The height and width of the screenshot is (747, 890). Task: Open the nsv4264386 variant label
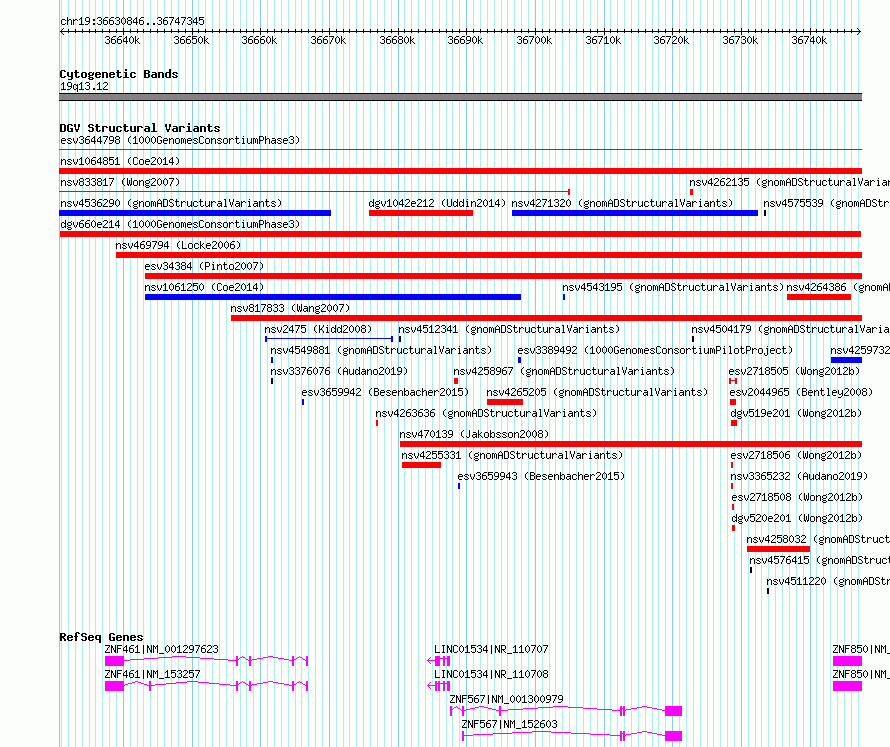click(838, 287)
